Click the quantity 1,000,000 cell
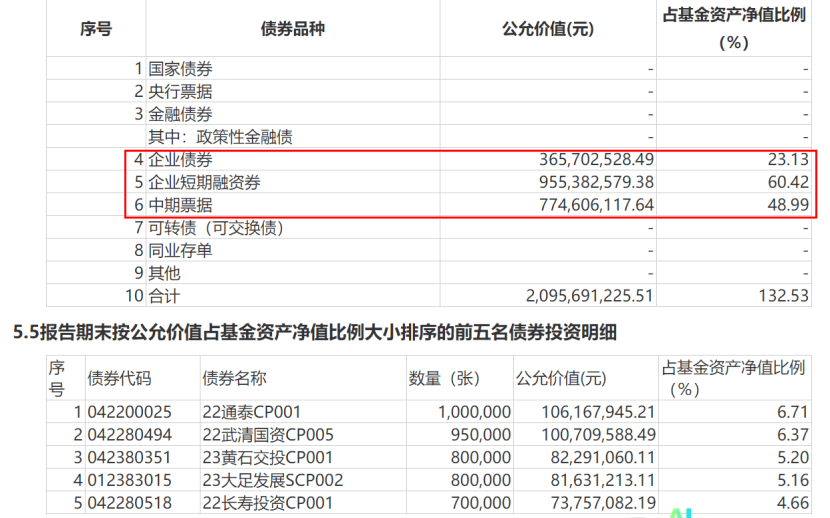Screen dimensions: 830x518 pyautogui.click(x=474, y=412)
